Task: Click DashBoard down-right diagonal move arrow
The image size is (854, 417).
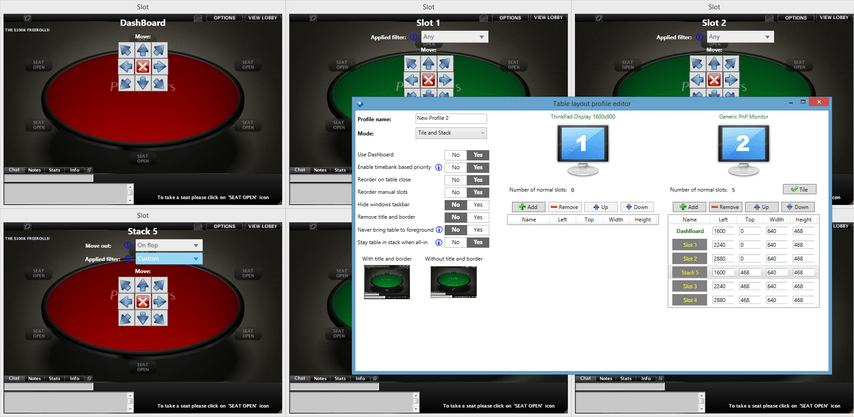Action: click(159, 83)
